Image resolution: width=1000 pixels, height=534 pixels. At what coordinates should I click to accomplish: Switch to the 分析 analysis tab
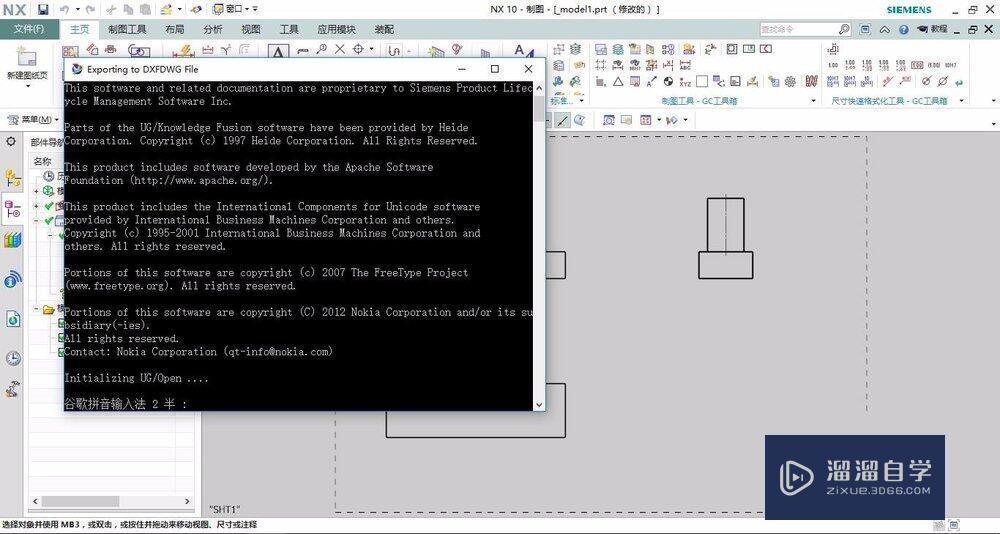(213, 29)
